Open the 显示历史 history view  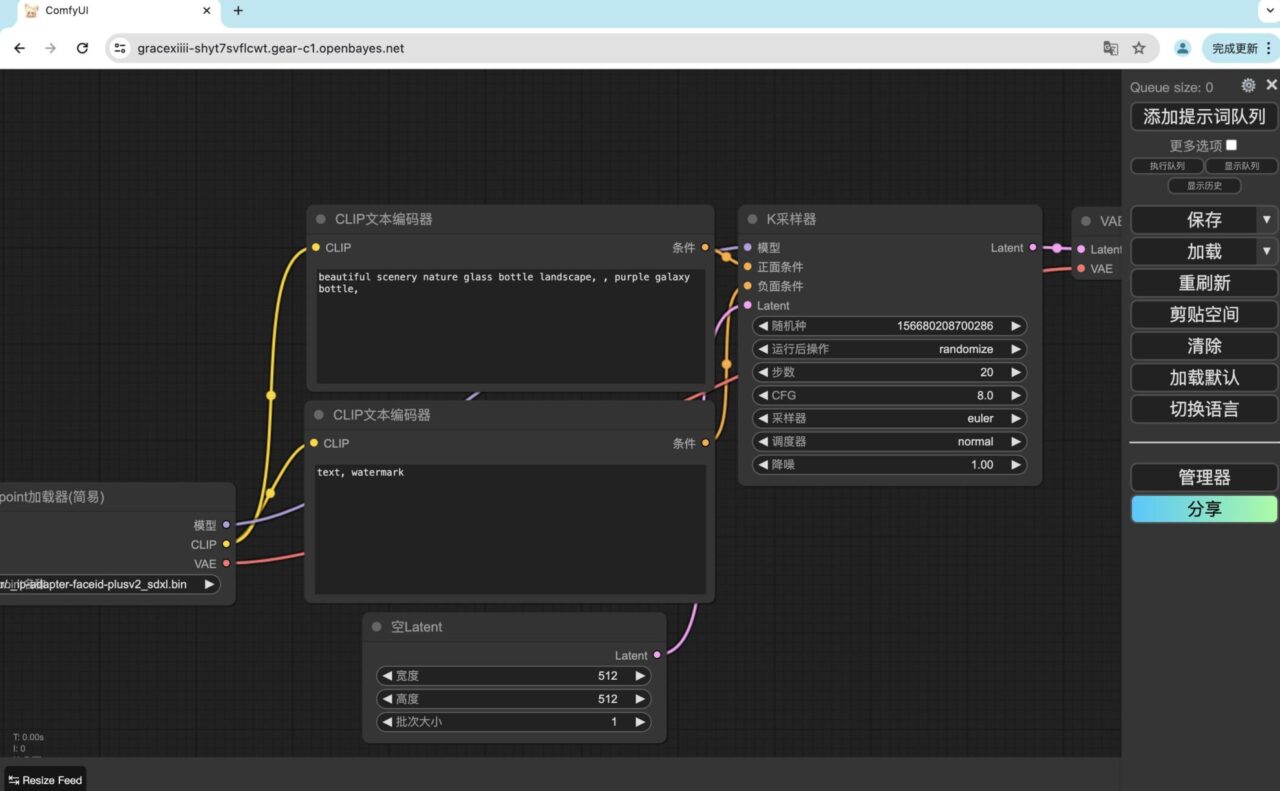(x=1204, y=186)
